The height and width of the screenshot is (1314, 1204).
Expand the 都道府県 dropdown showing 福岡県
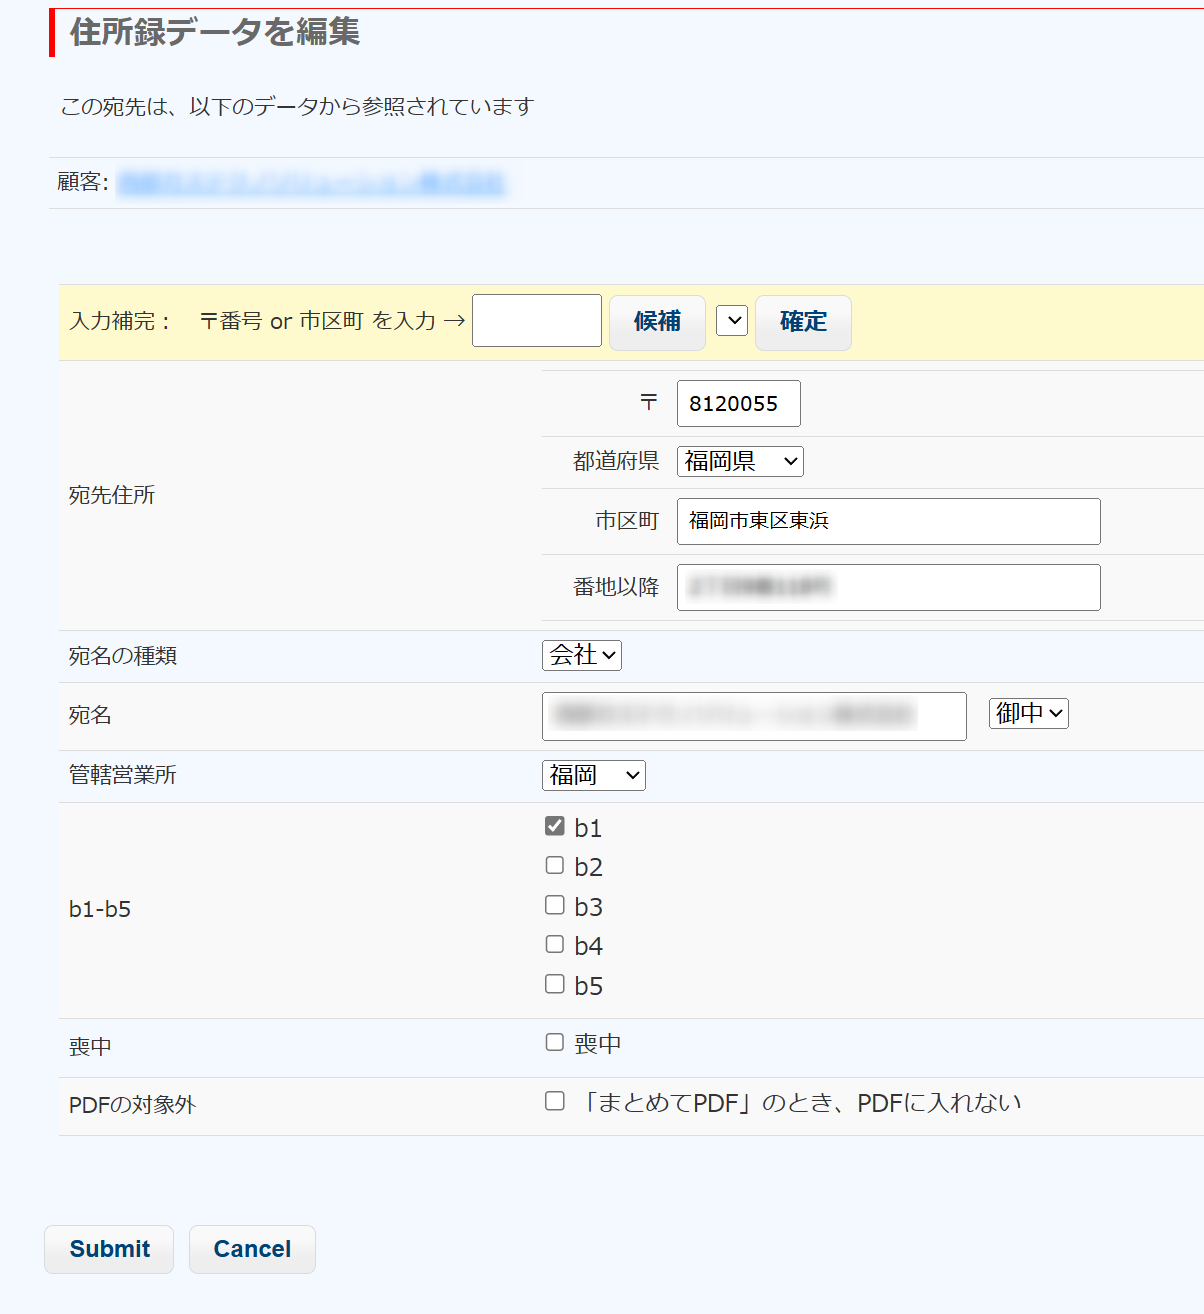point(740,461)
